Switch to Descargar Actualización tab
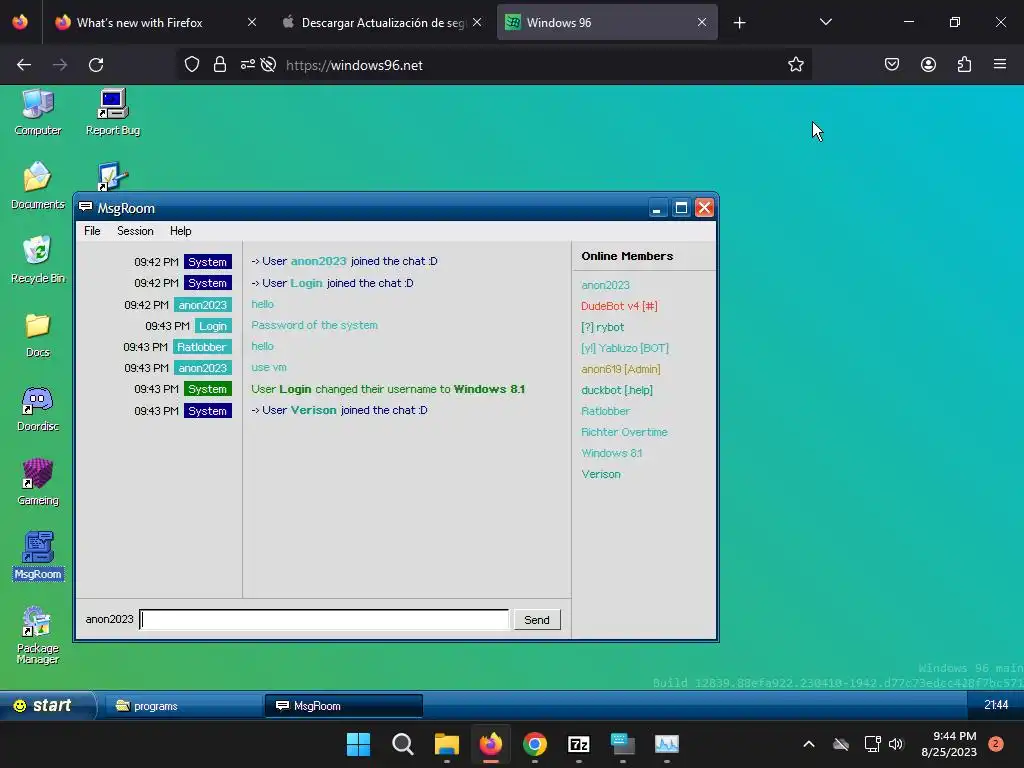This screenshot has width=1024, height=768. pyautogui.click(x=383, y=23)
